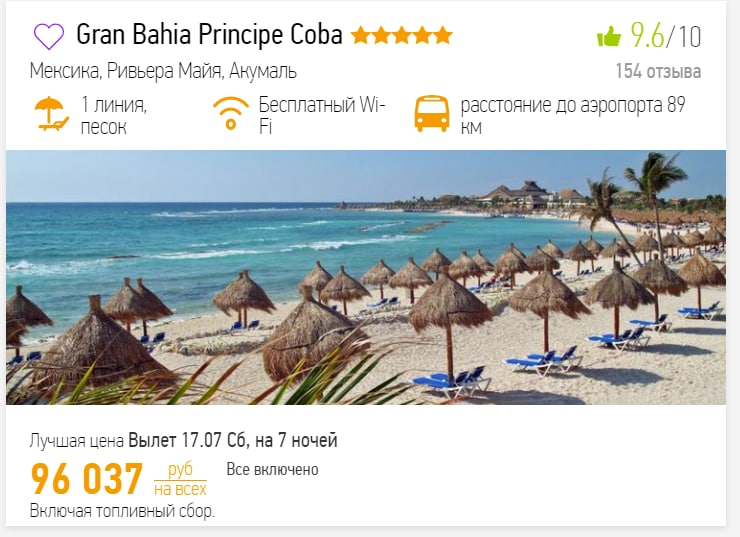740x537 pixels.
Task: Select the 'Бесплатный Wi-Fi' text
Action: (x=322, y=116)
